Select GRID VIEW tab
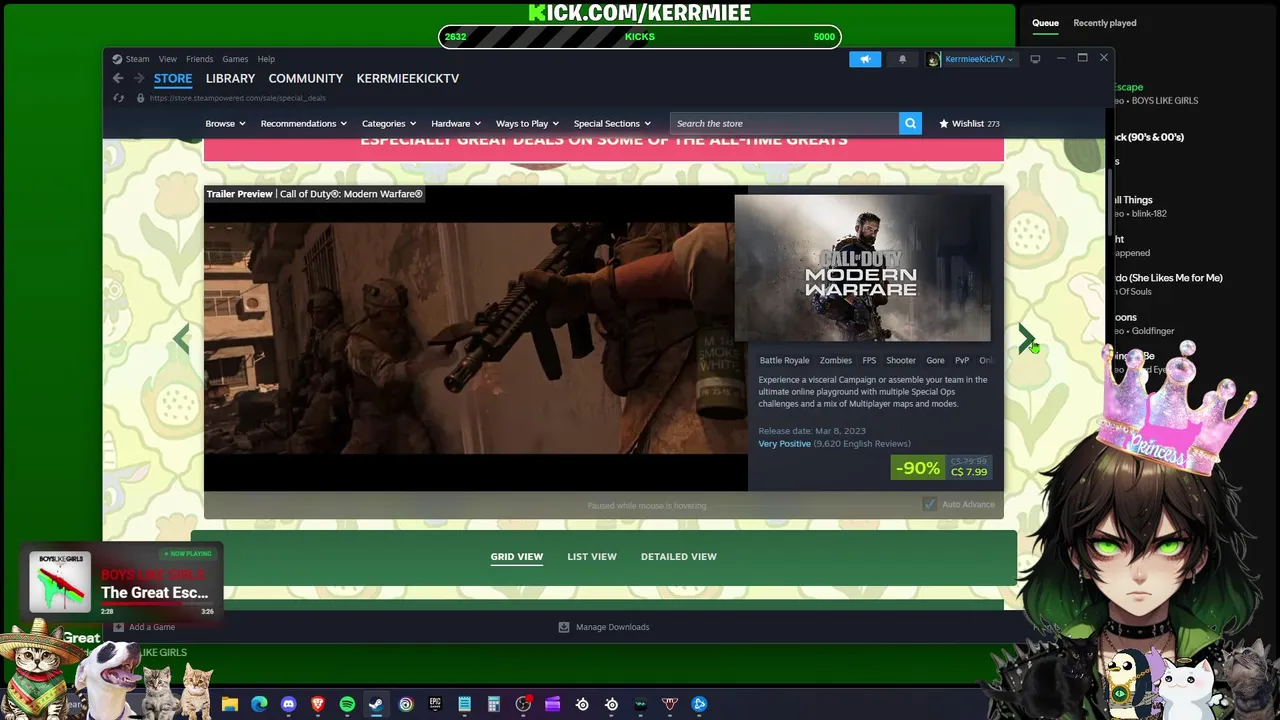Image resolution: width=1280 pixels, height=720 pixels. pos(517,556)
